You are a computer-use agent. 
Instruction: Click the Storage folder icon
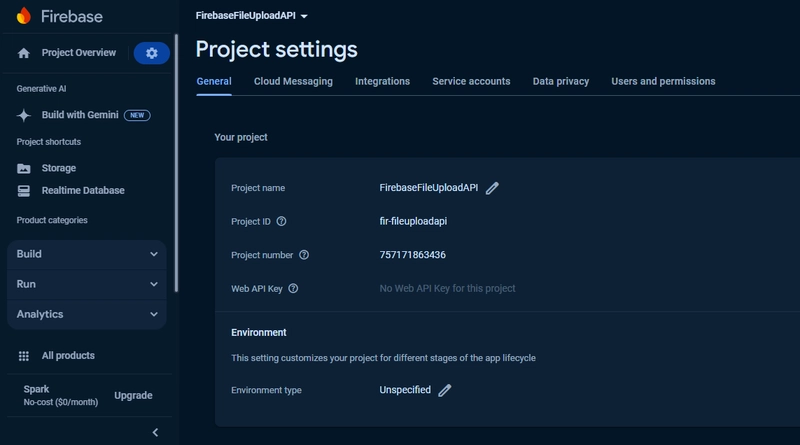23,168
